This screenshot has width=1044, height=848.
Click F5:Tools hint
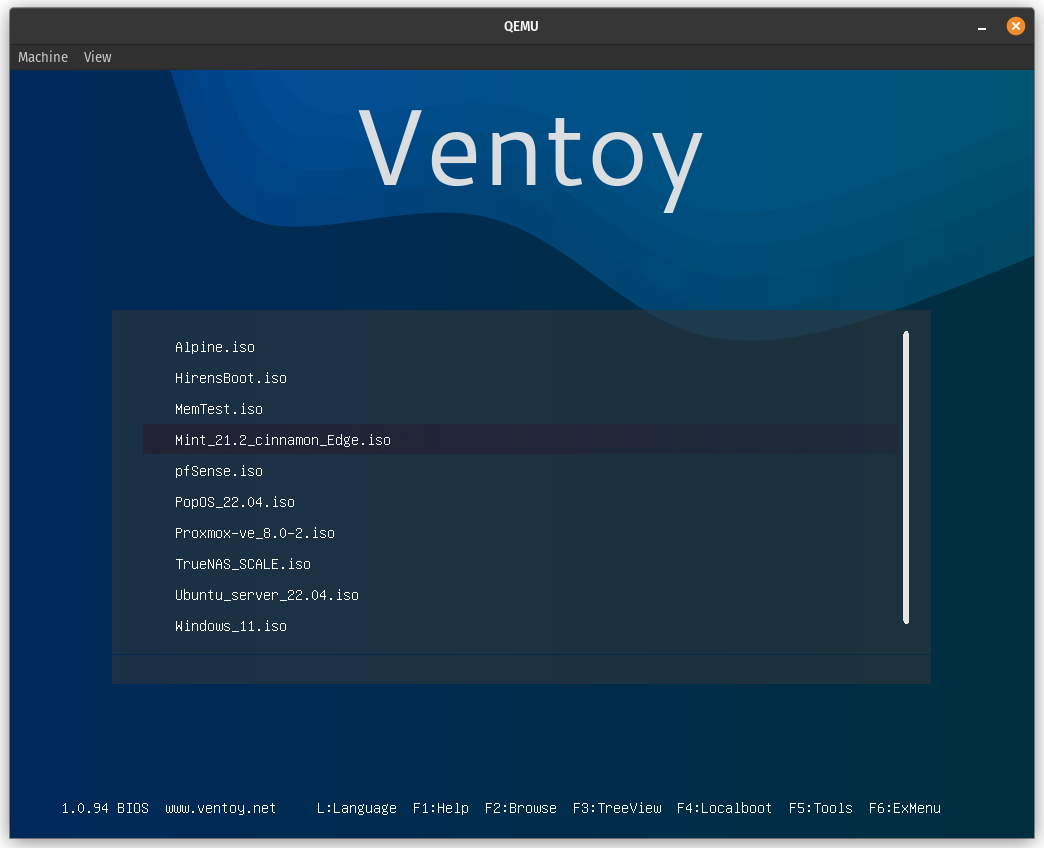[x=821, y=808]
